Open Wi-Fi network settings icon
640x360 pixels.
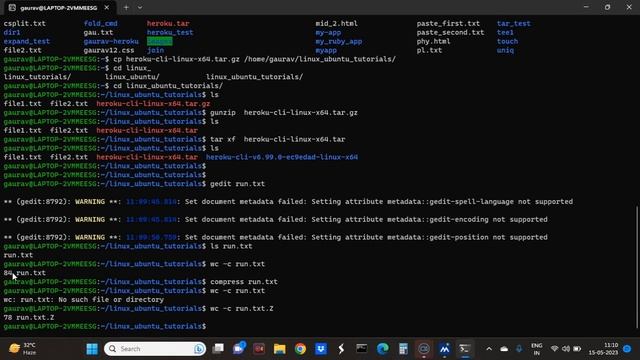pos(554,349)
